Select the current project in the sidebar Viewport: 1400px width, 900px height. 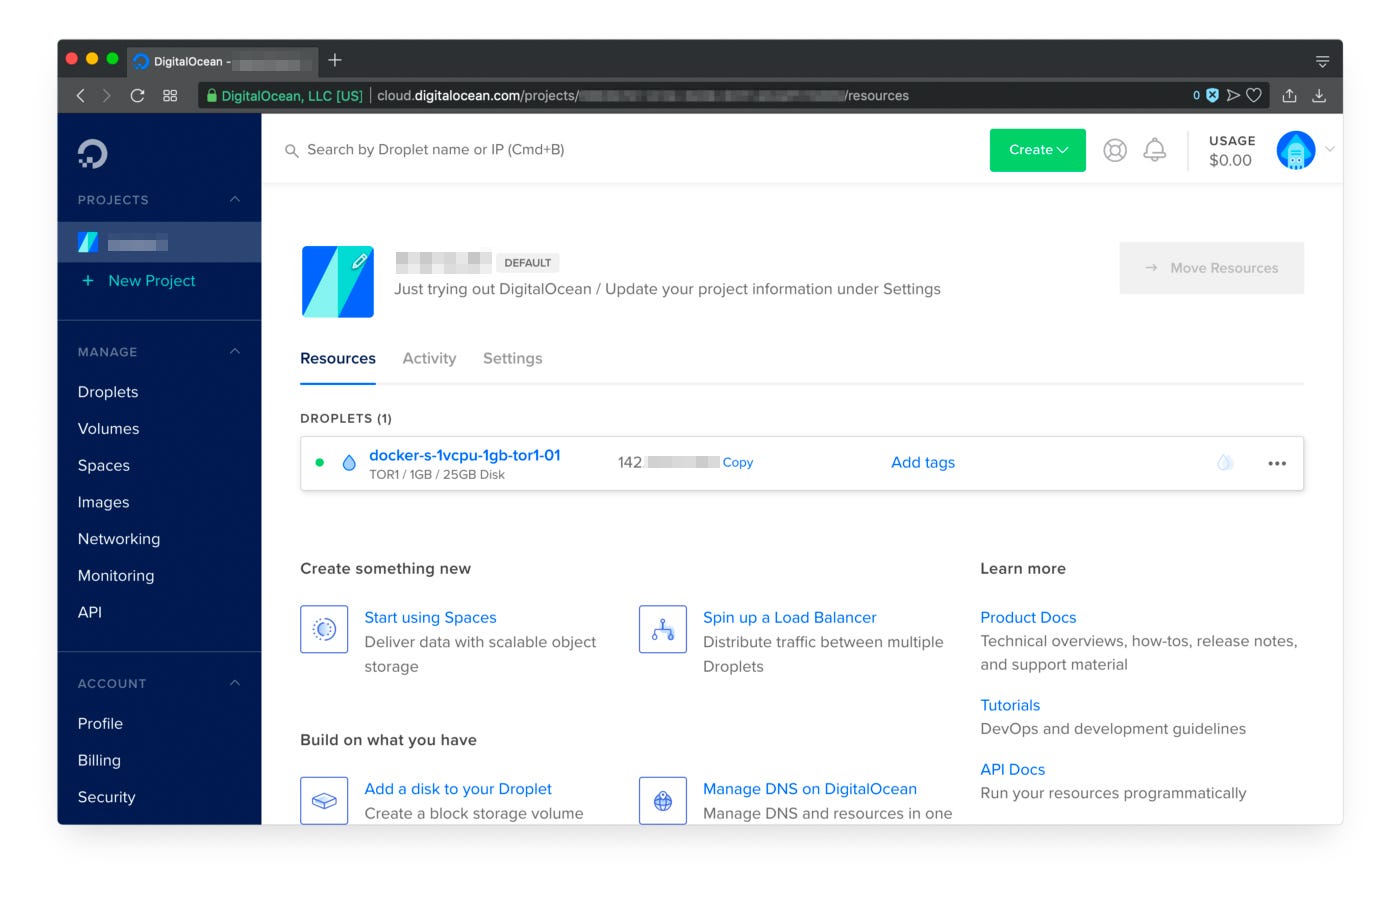159,242
